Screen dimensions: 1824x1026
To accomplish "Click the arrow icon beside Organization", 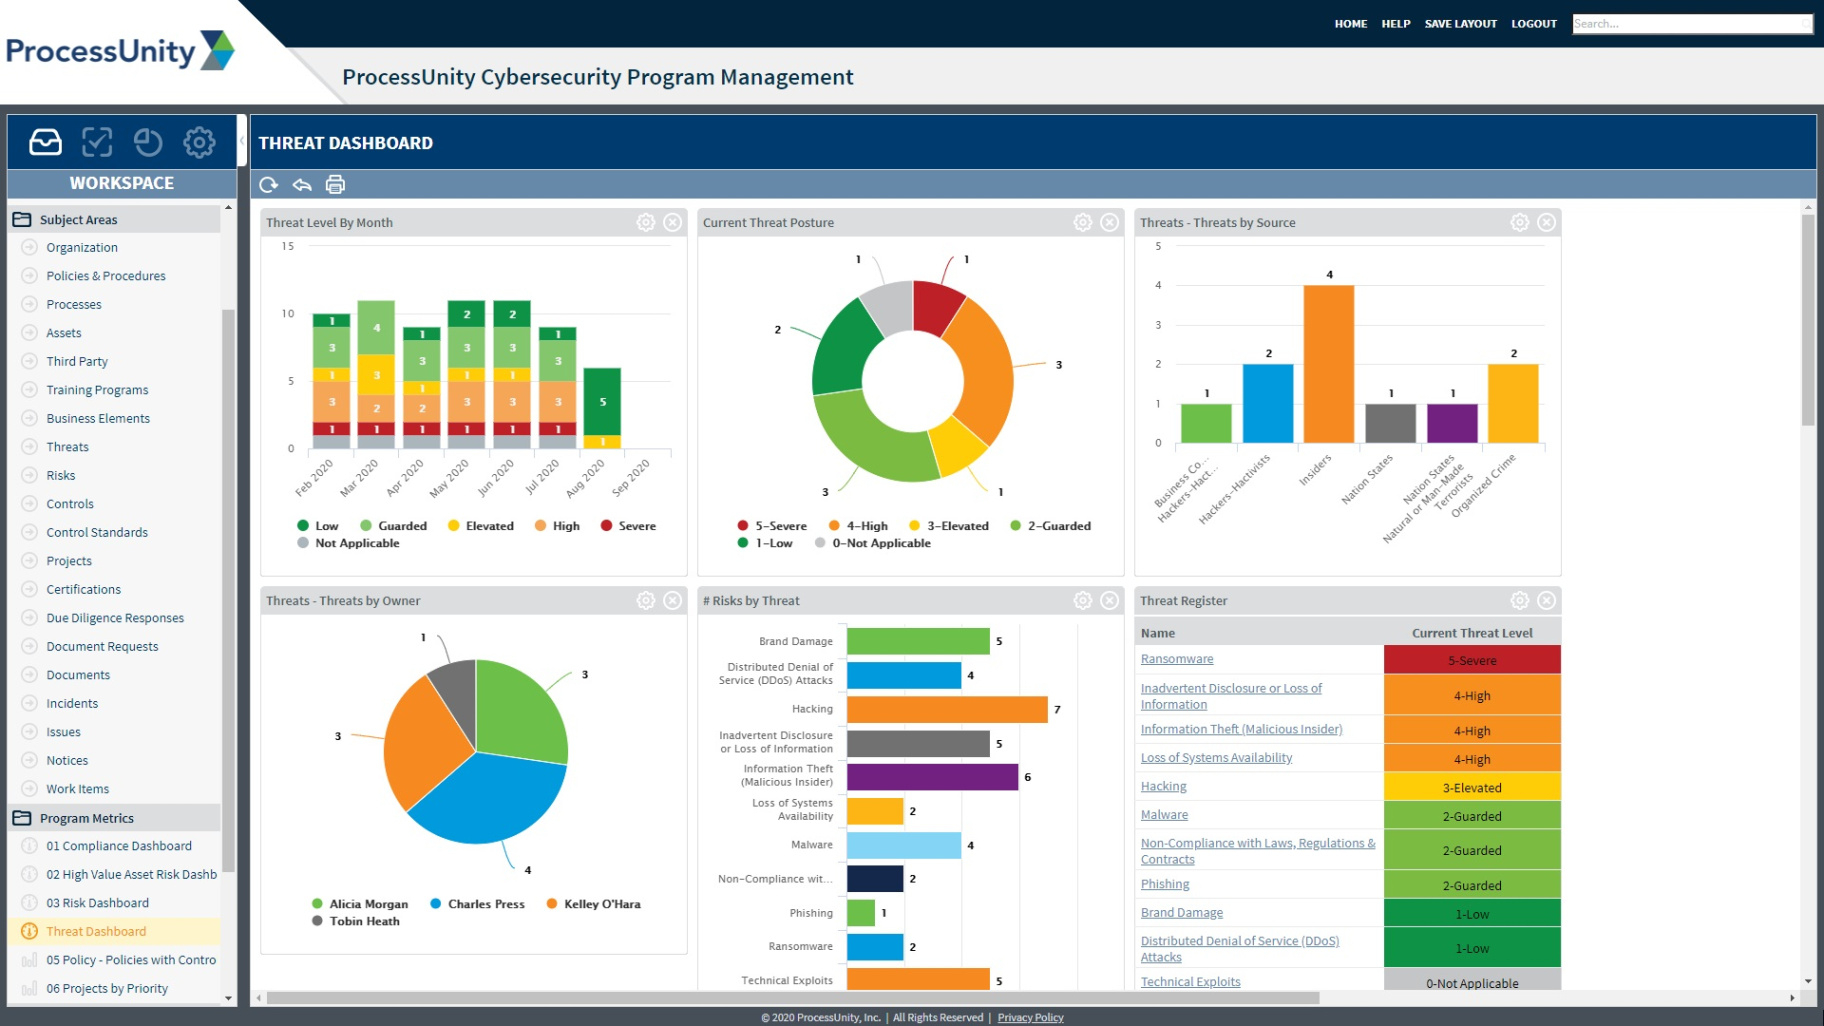I will pos(29,247).
